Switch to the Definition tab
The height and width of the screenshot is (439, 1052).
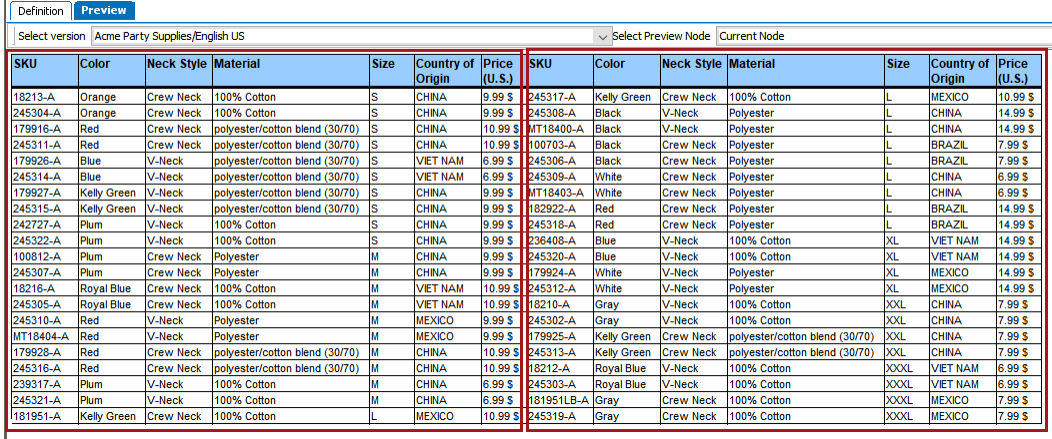tap(41, 11)
